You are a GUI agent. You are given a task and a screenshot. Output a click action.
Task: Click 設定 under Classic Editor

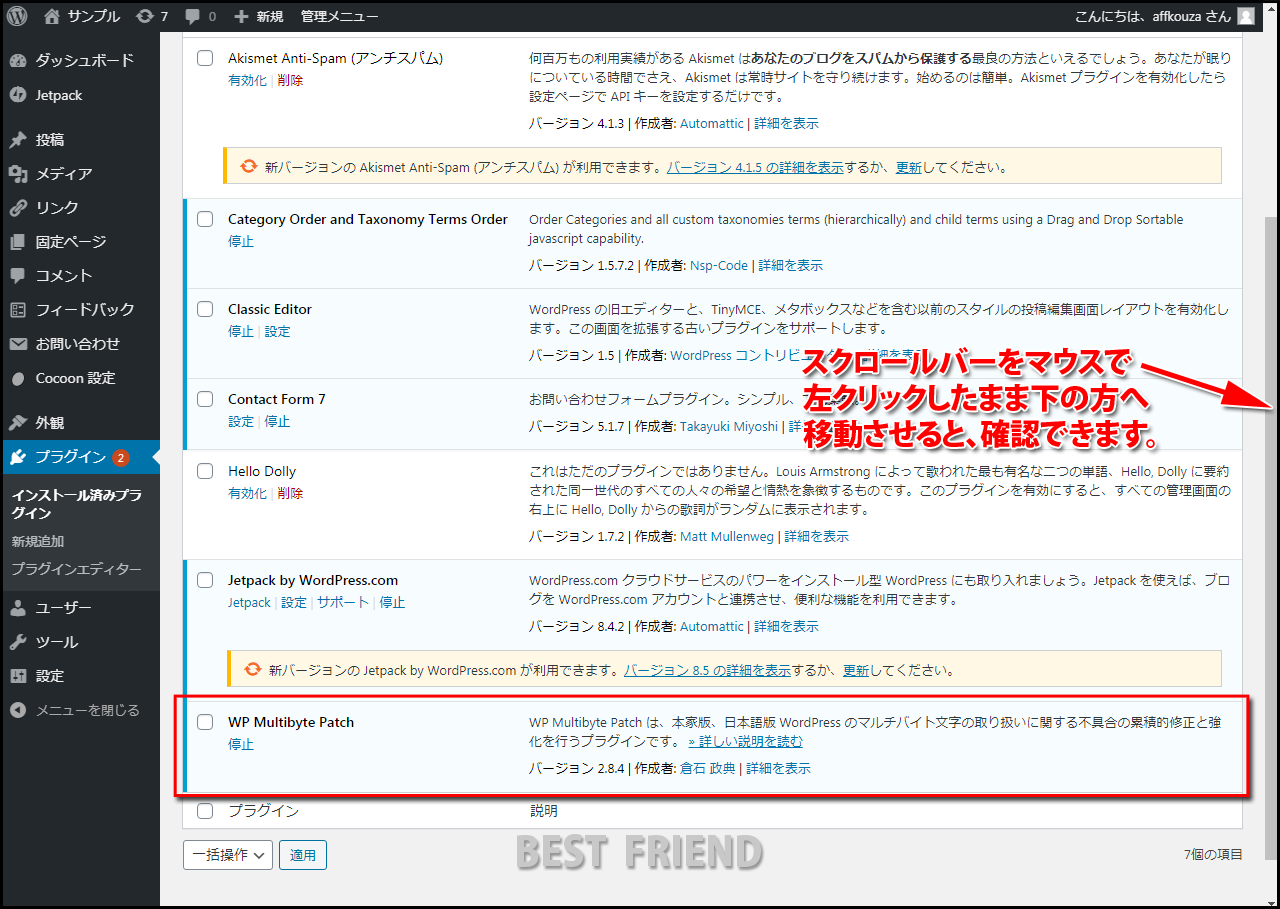tap(277, 331)
